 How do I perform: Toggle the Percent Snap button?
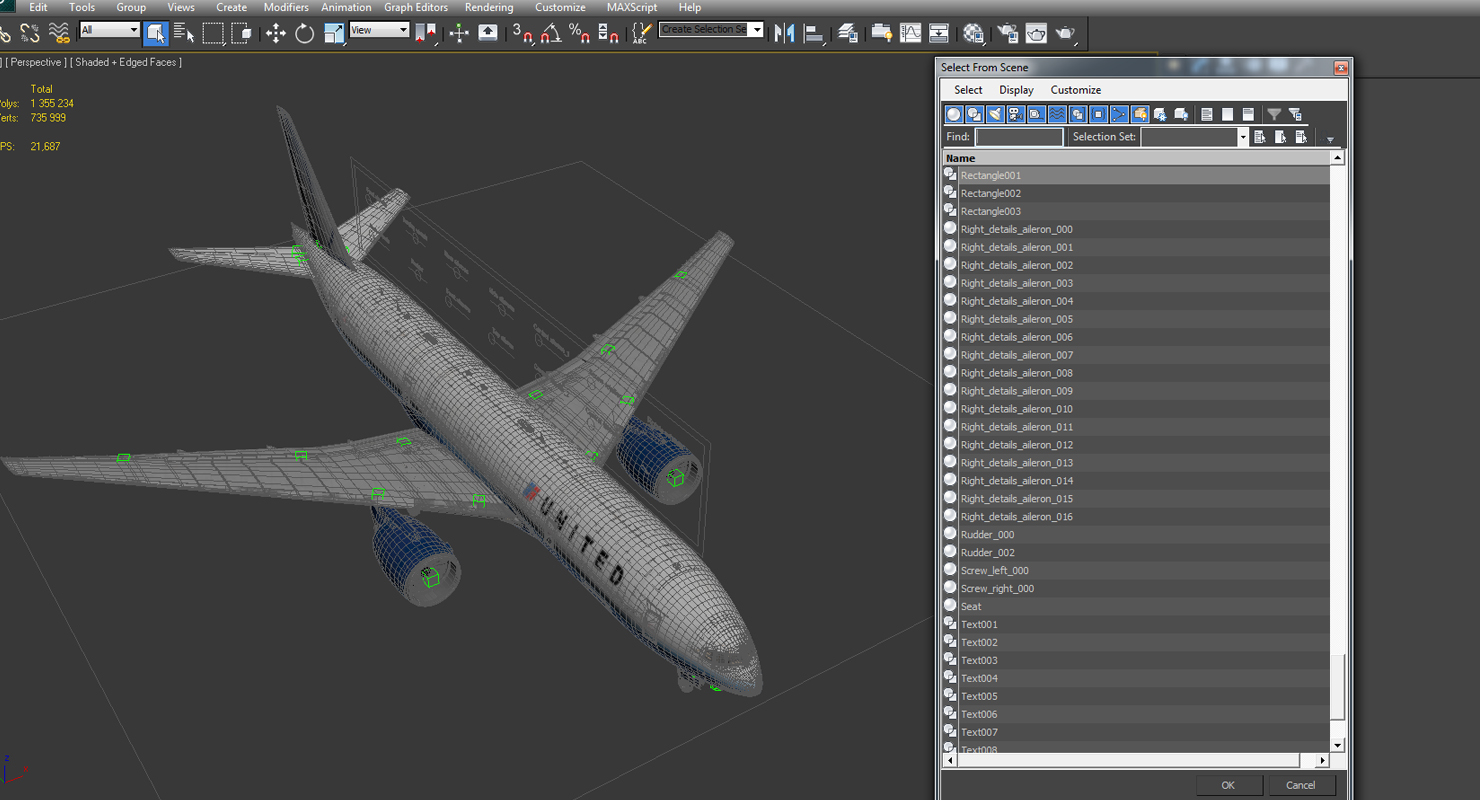coord(579,33)
